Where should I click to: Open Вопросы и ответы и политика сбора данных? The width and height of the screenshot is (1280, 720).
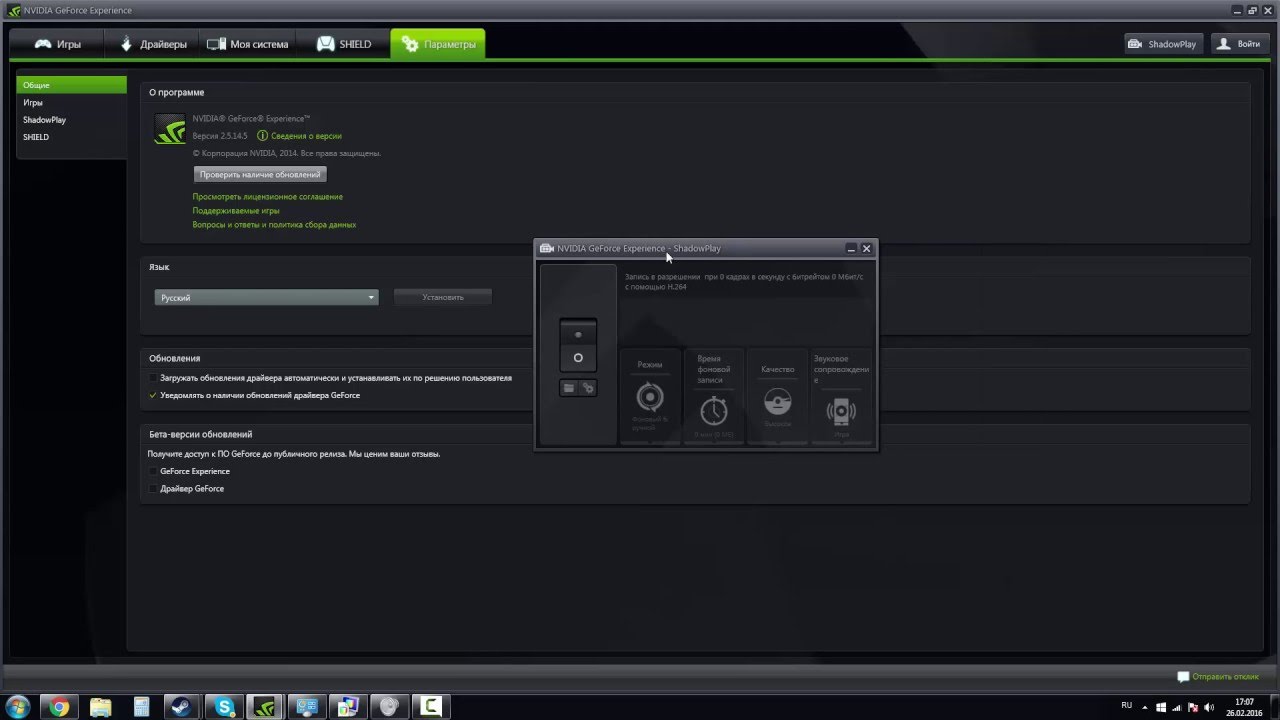pos(274,225)
